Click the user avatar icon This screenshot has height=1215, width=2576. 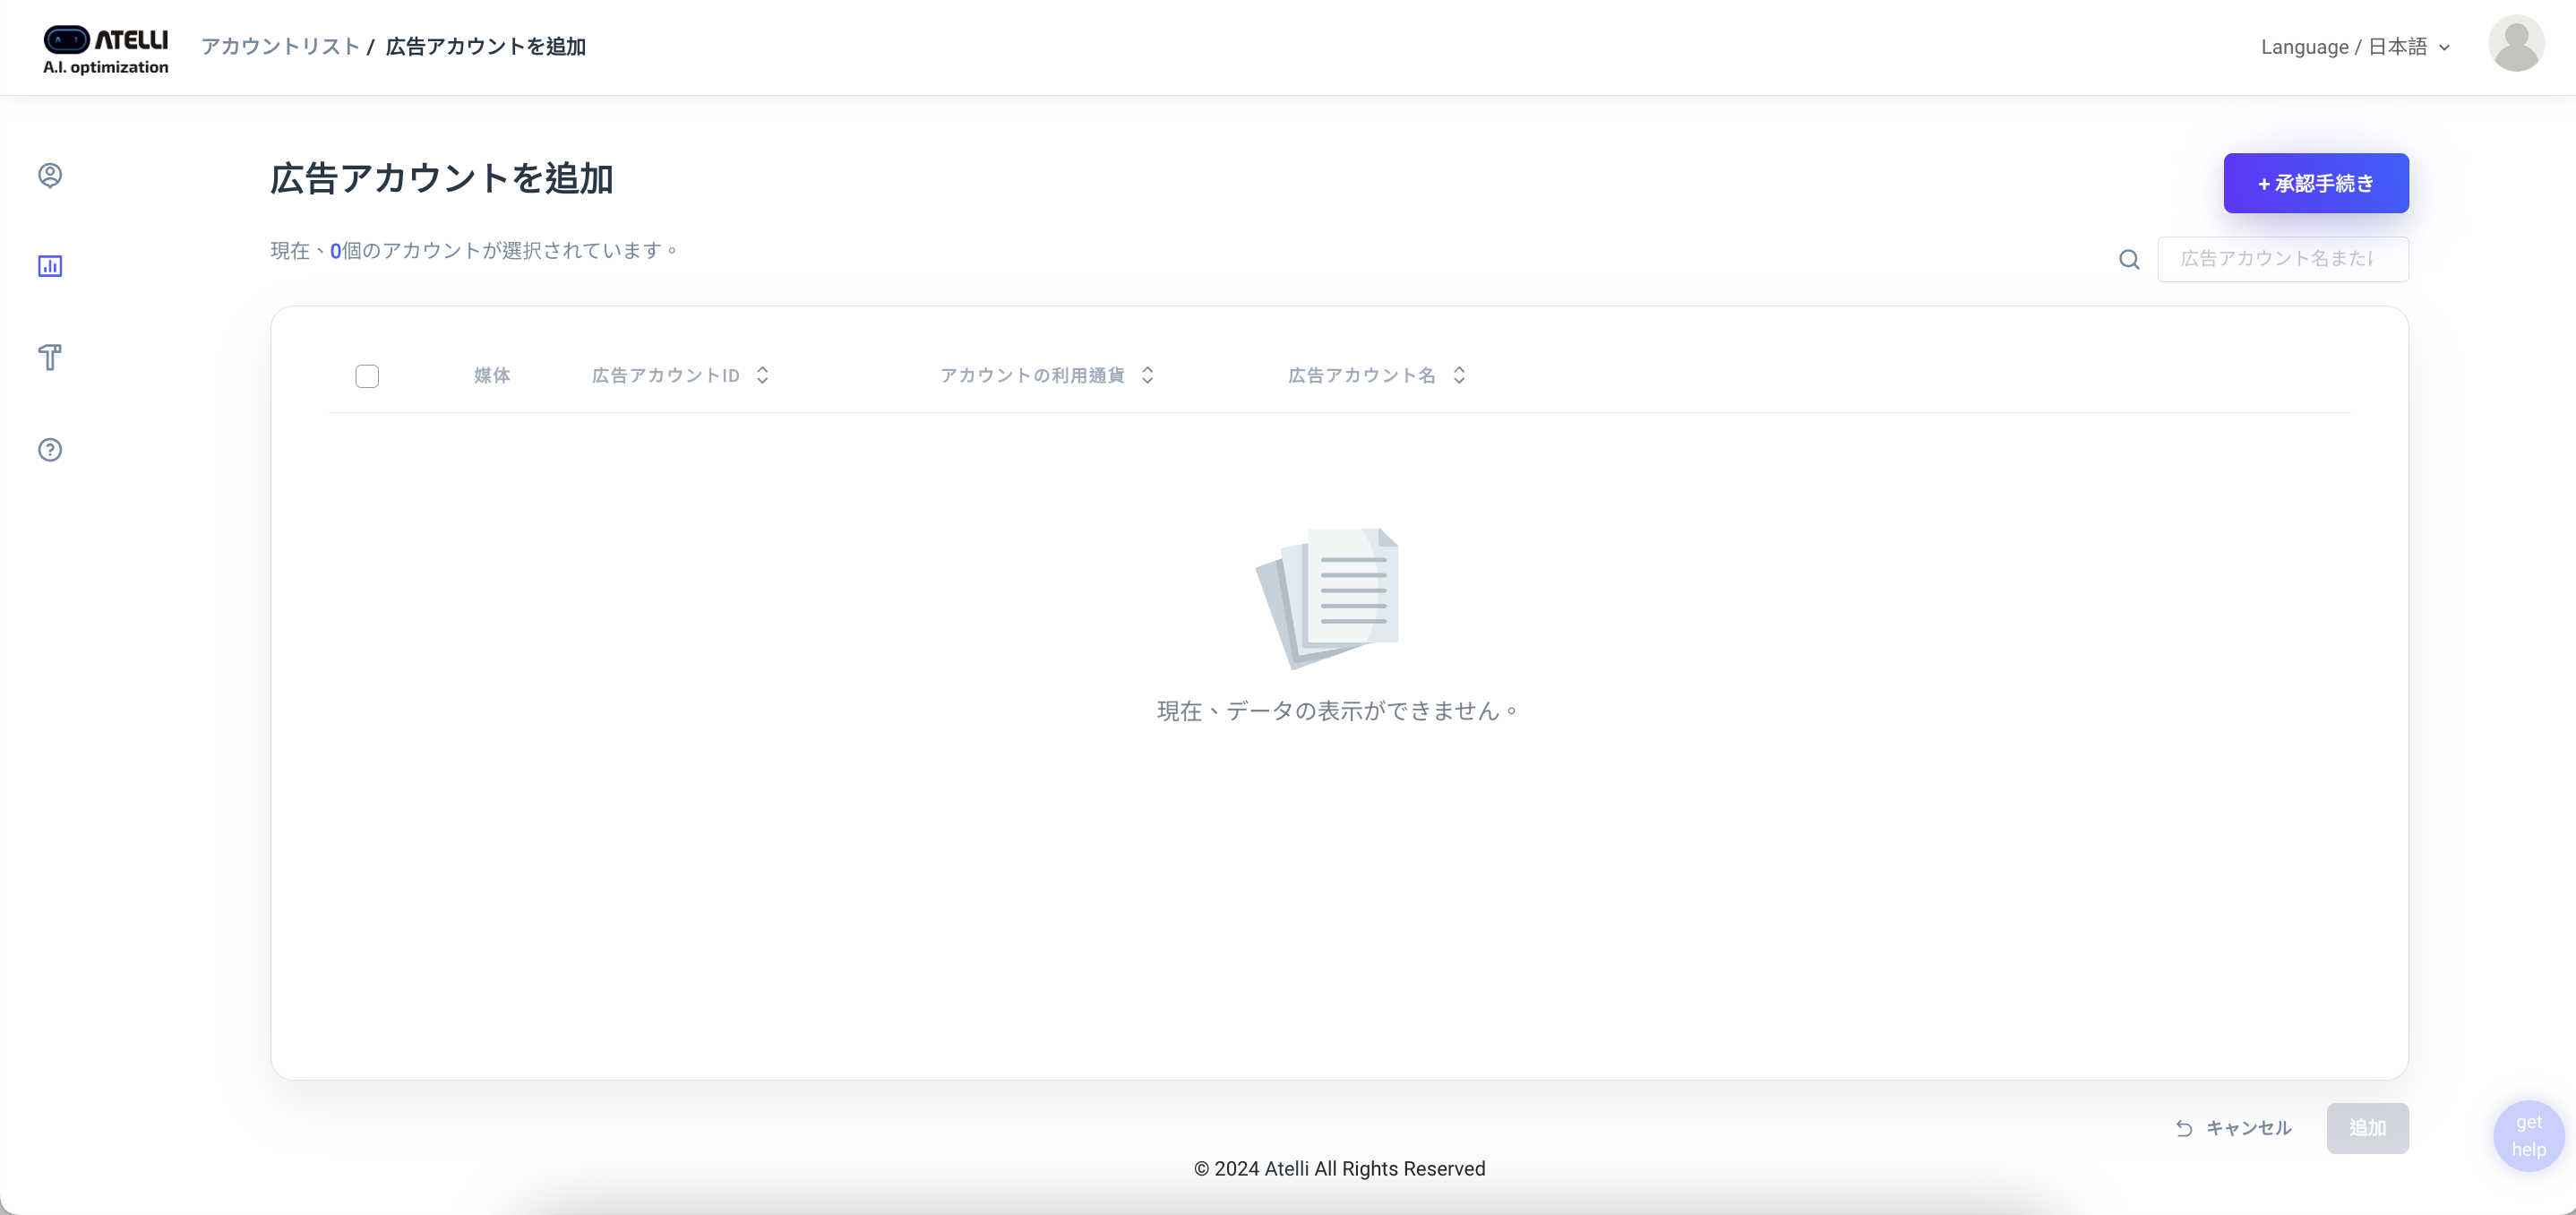click(2515, 44)
